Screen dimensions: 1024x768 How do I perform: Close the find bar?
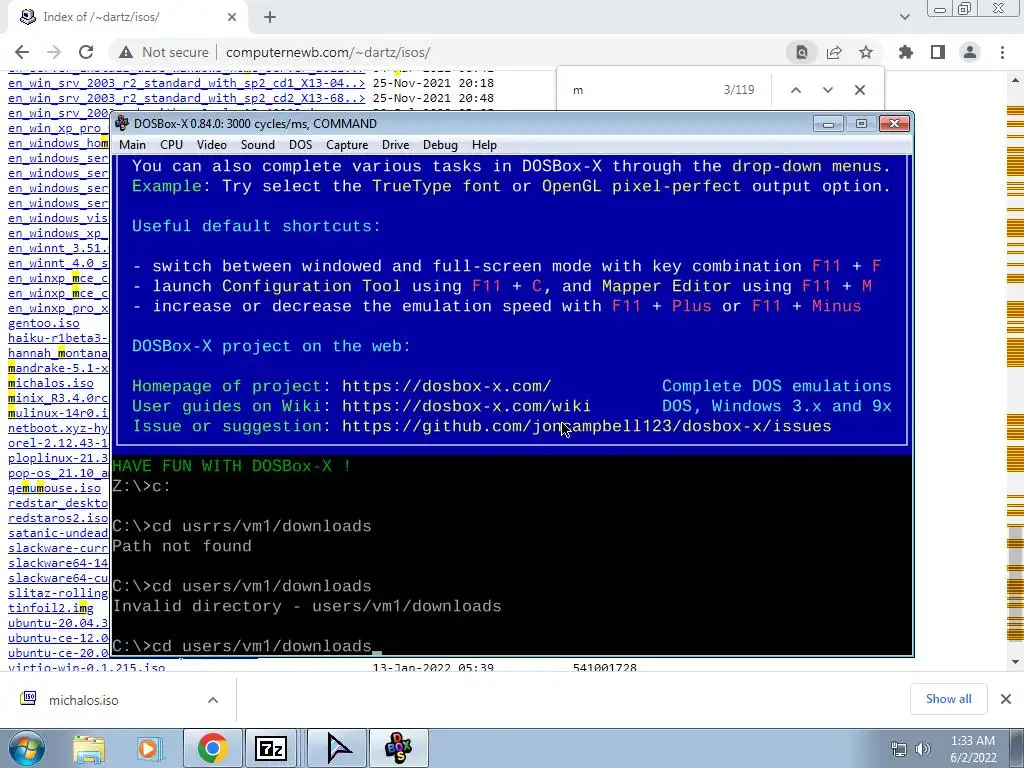tap(859, 90)
